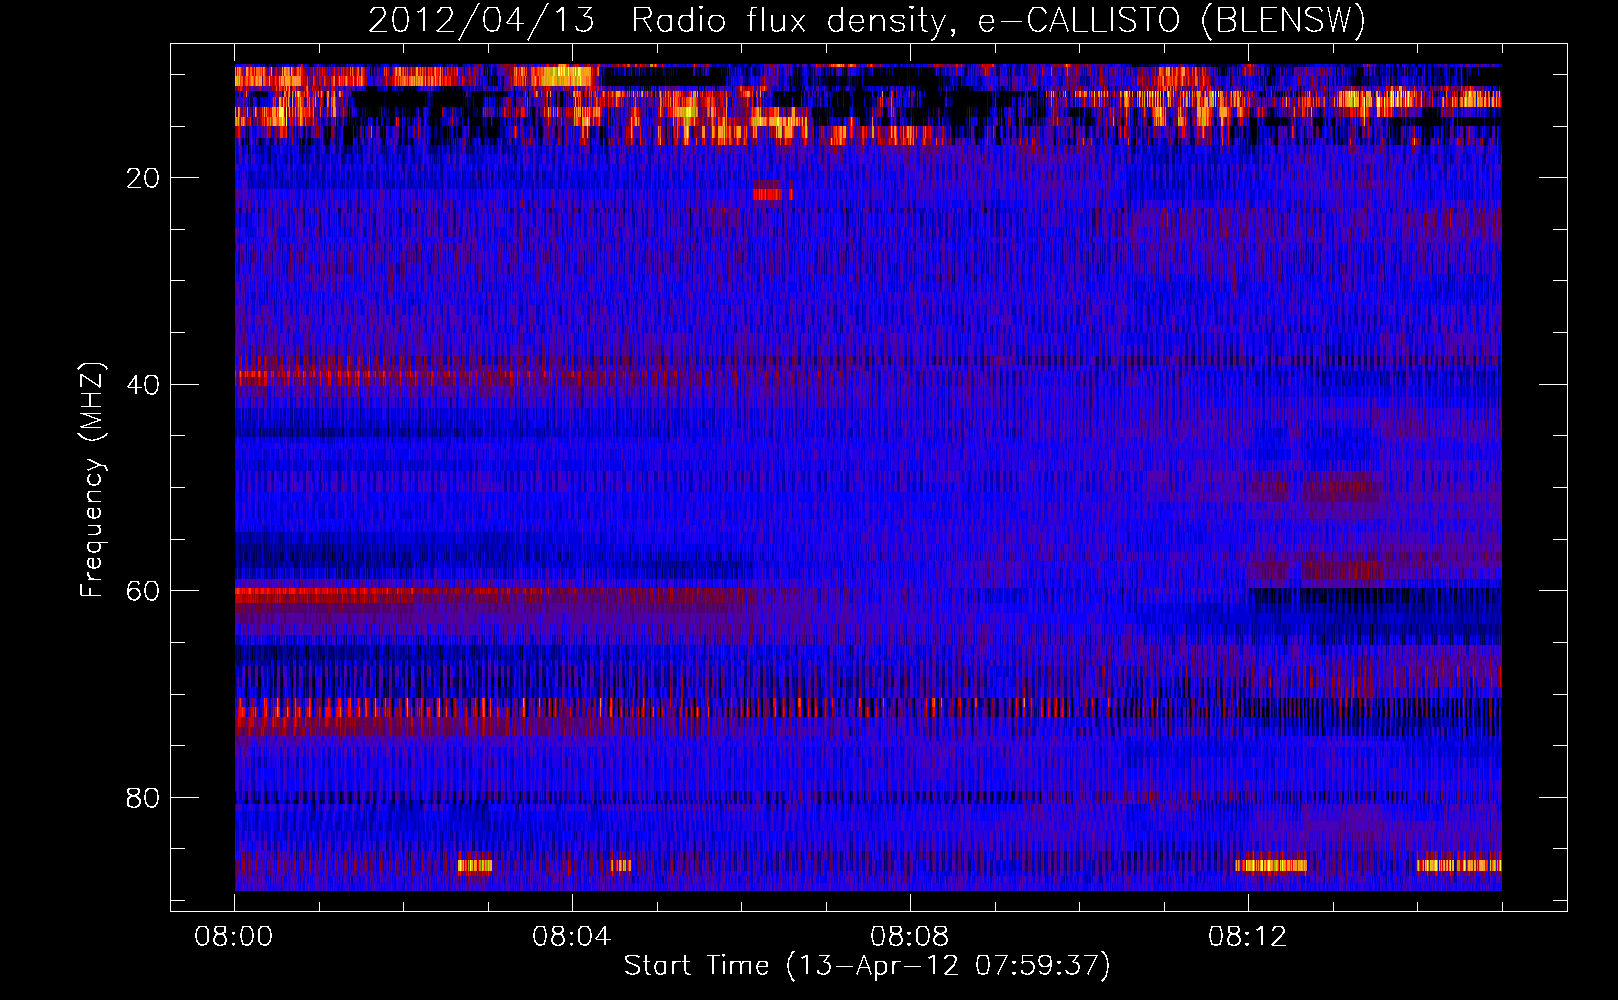Click the '08:12' time tick label
This screenshot has width=1618, height=1000.
[1248, 937]
